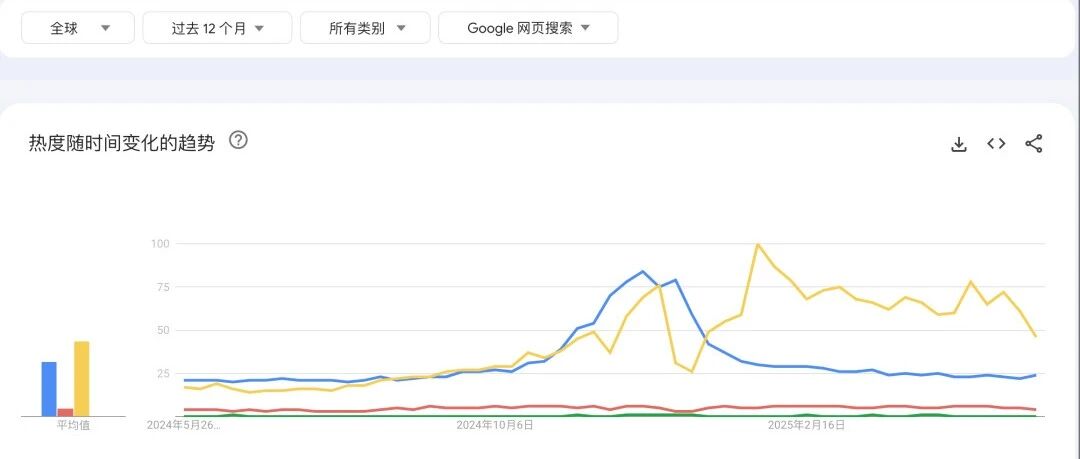Click the right end of the yellow line
This screenshot has width=1080, height=459.
[x=1036, y=336]
